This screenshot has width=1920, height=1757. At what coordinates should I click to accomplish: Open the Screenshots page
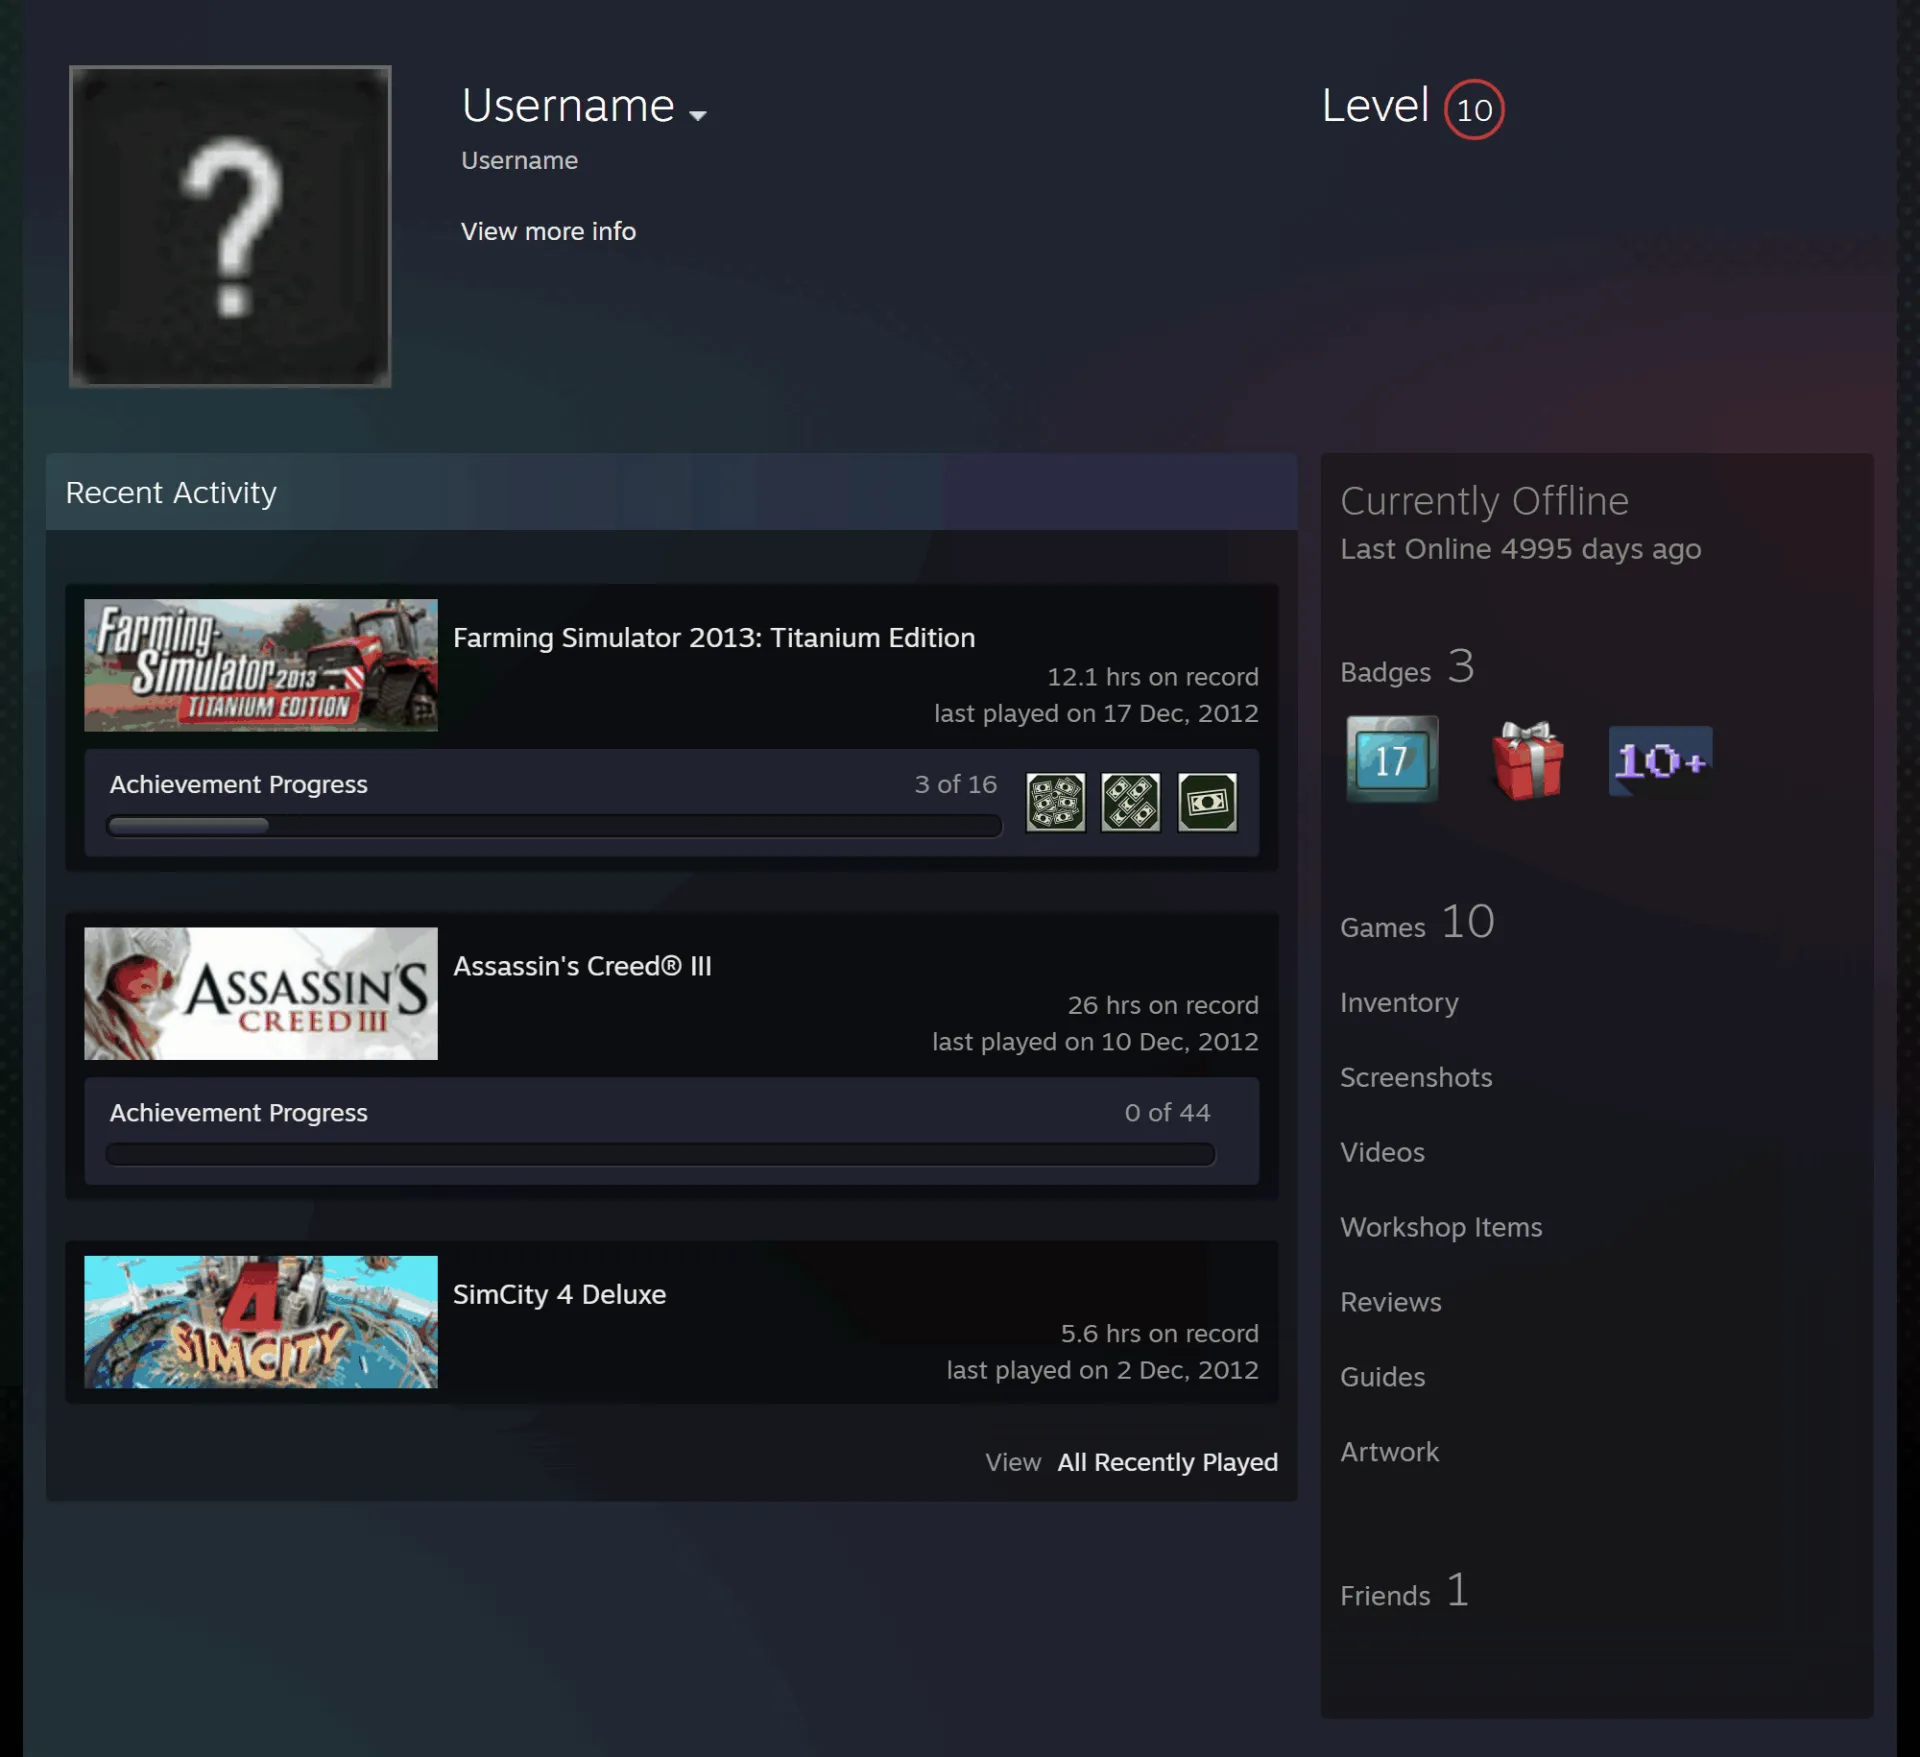click(1416, 1077)
